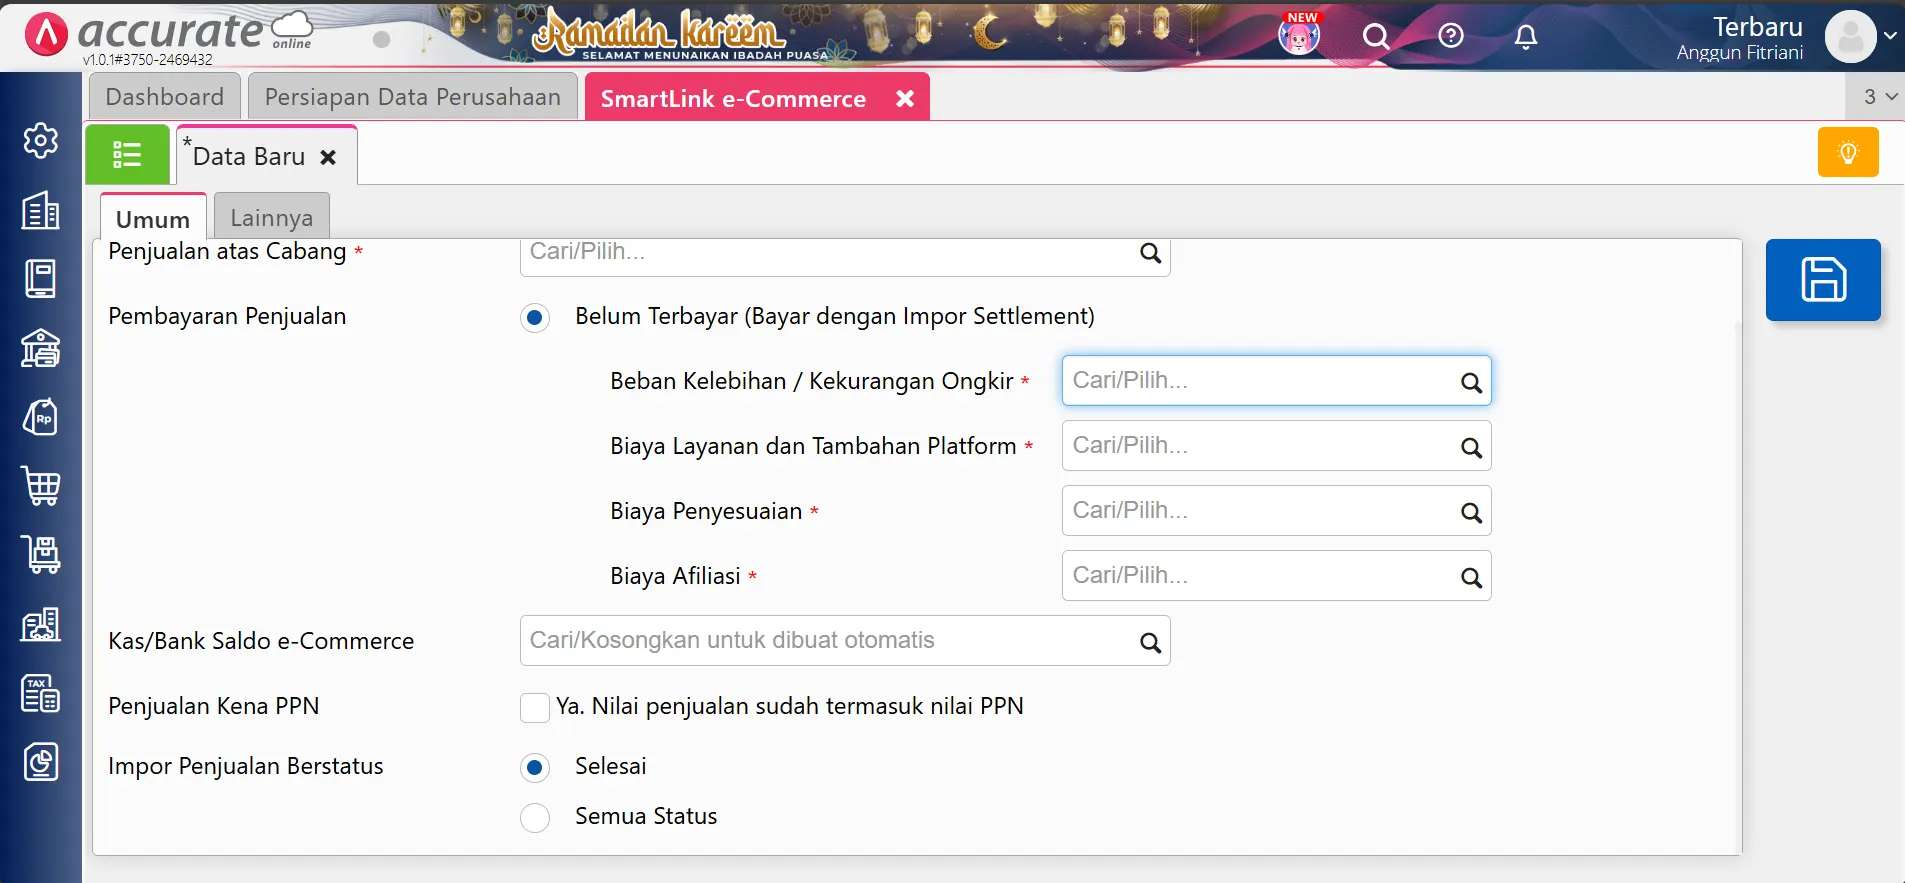Expand the open tabs counter dropdown

[1878, 97]
